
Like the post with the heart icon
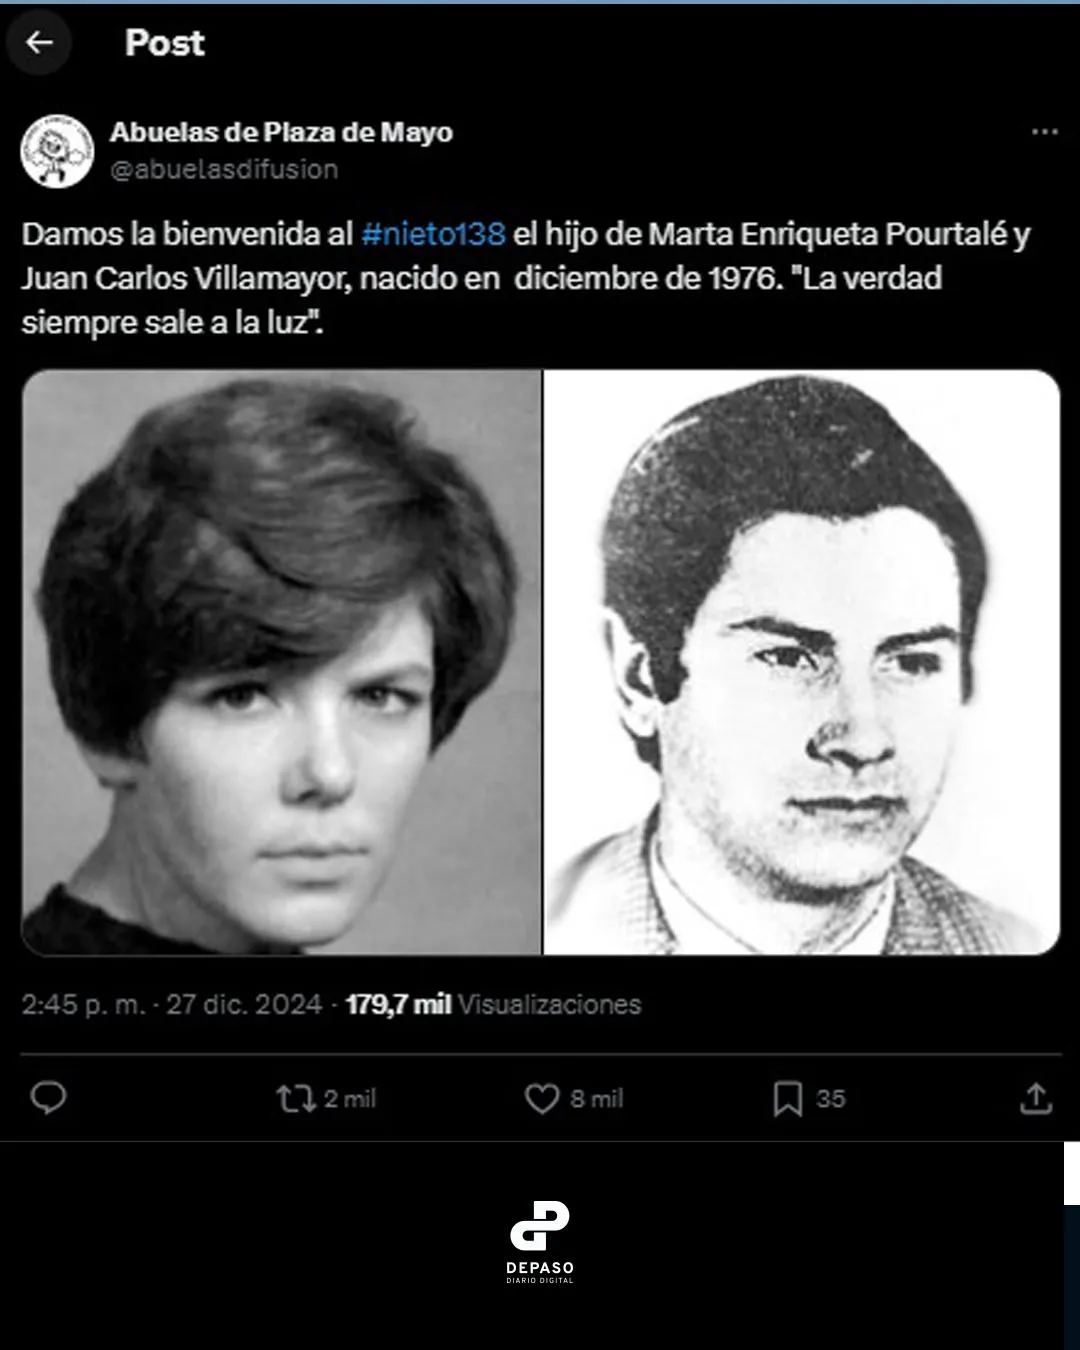pyautogui.click(x=542, y=1099)
